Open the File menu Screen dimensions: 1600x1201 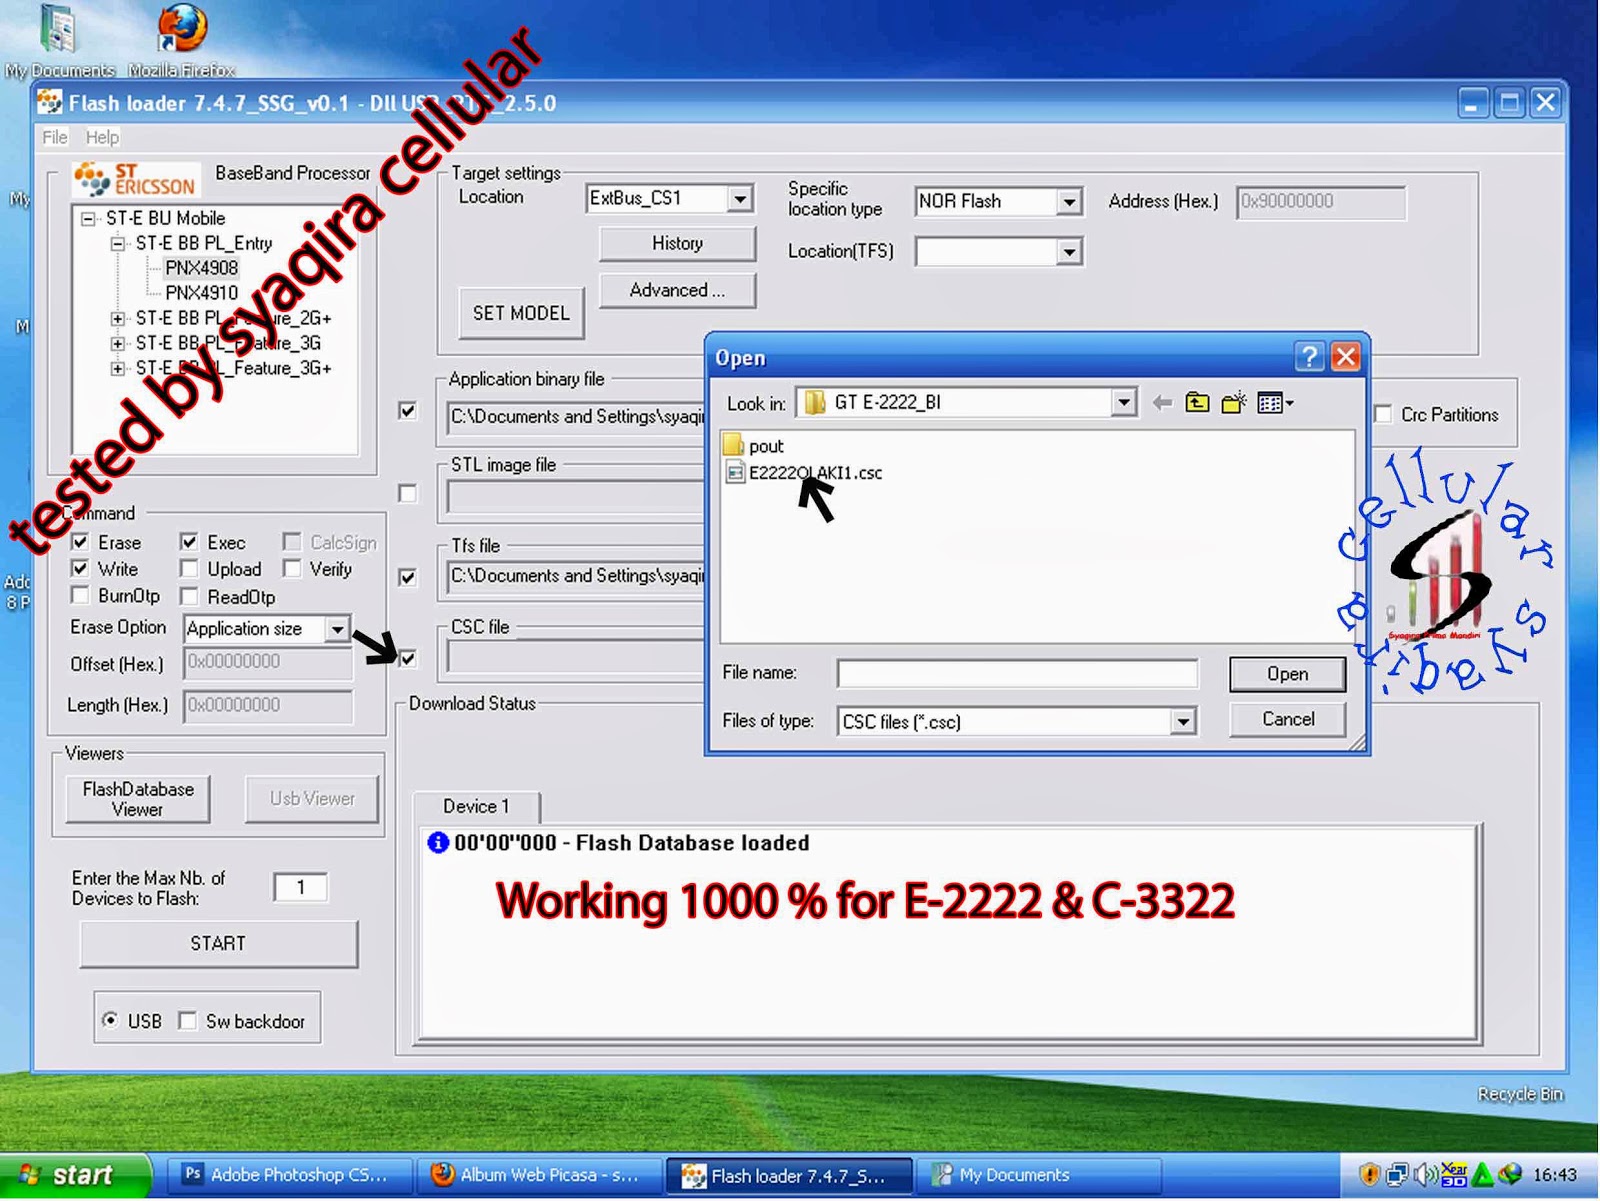click(x=55, y=137)
